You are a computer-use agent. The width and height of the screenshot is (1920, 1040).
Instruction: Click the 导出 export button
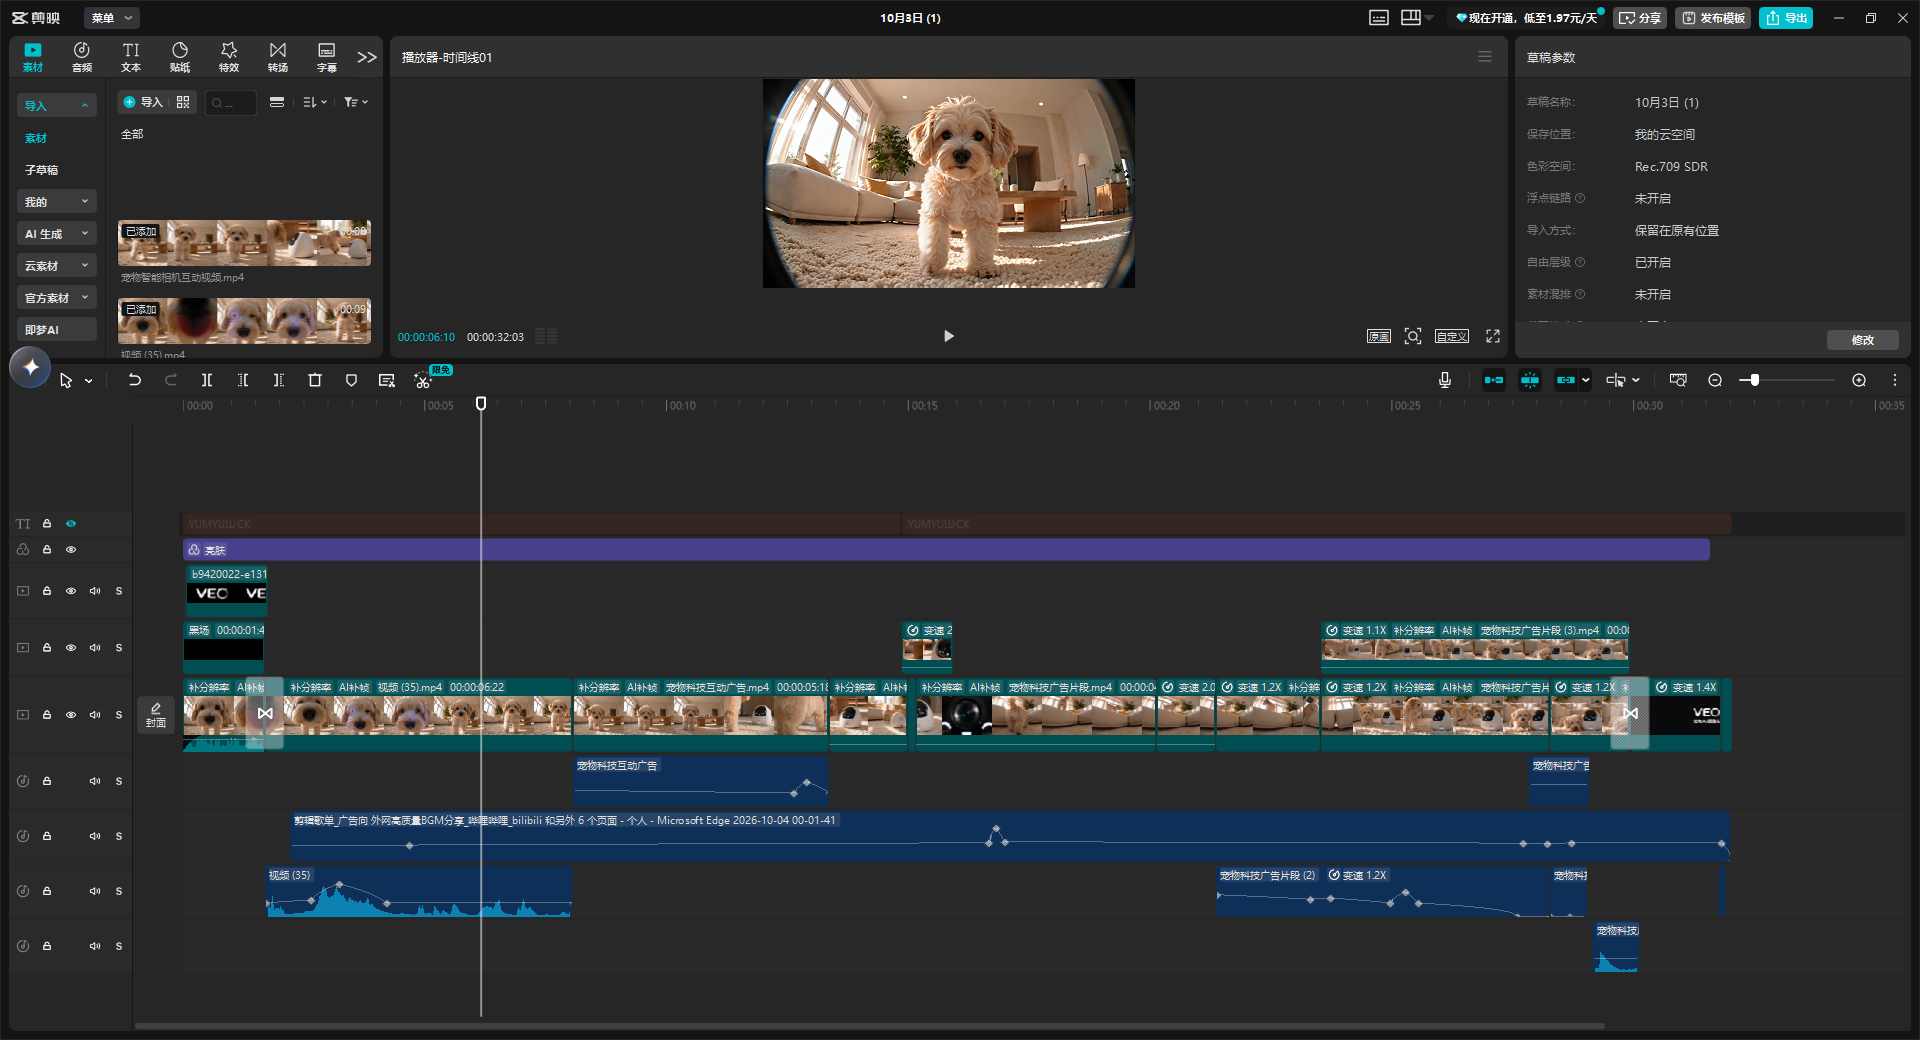[1786, 18]
